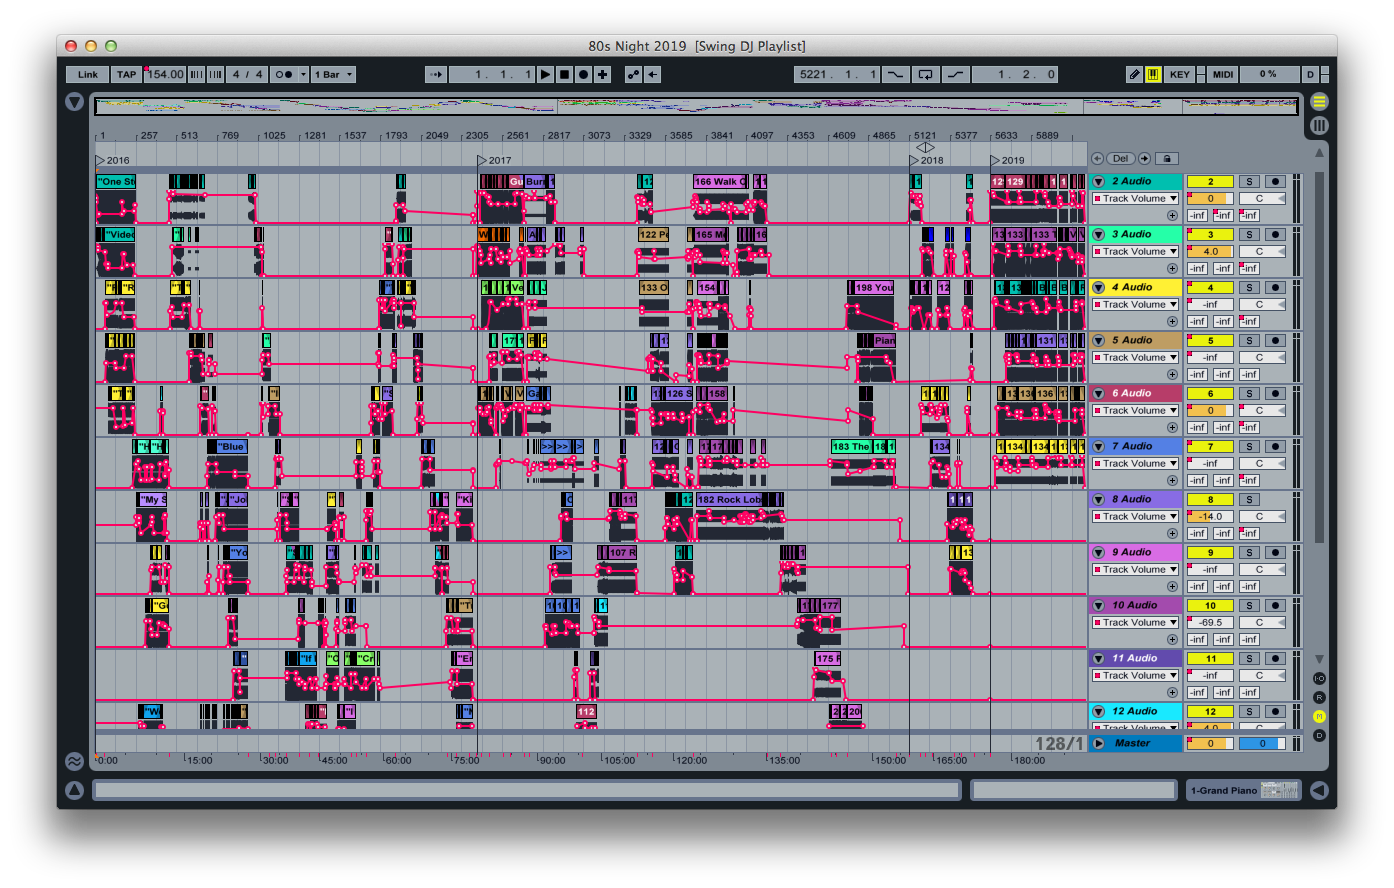Select the 2017 locator marker
Image resolution: width=1394 pixels, height=888 pixels.
coord(494,160)
